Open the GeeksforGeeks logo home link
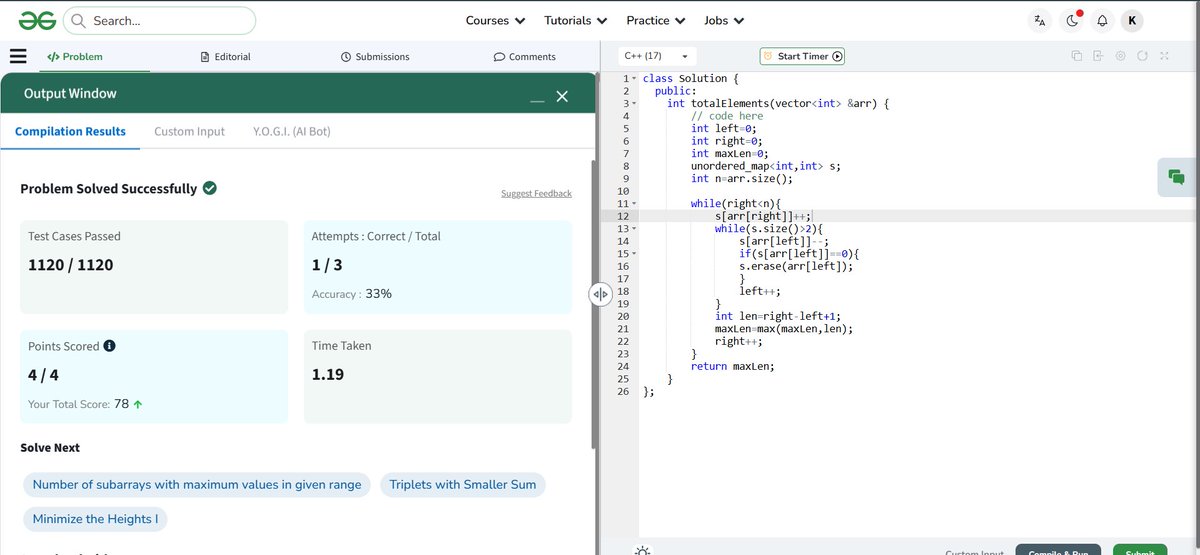The image size is (1200, 555). click(x=35, y=20)
